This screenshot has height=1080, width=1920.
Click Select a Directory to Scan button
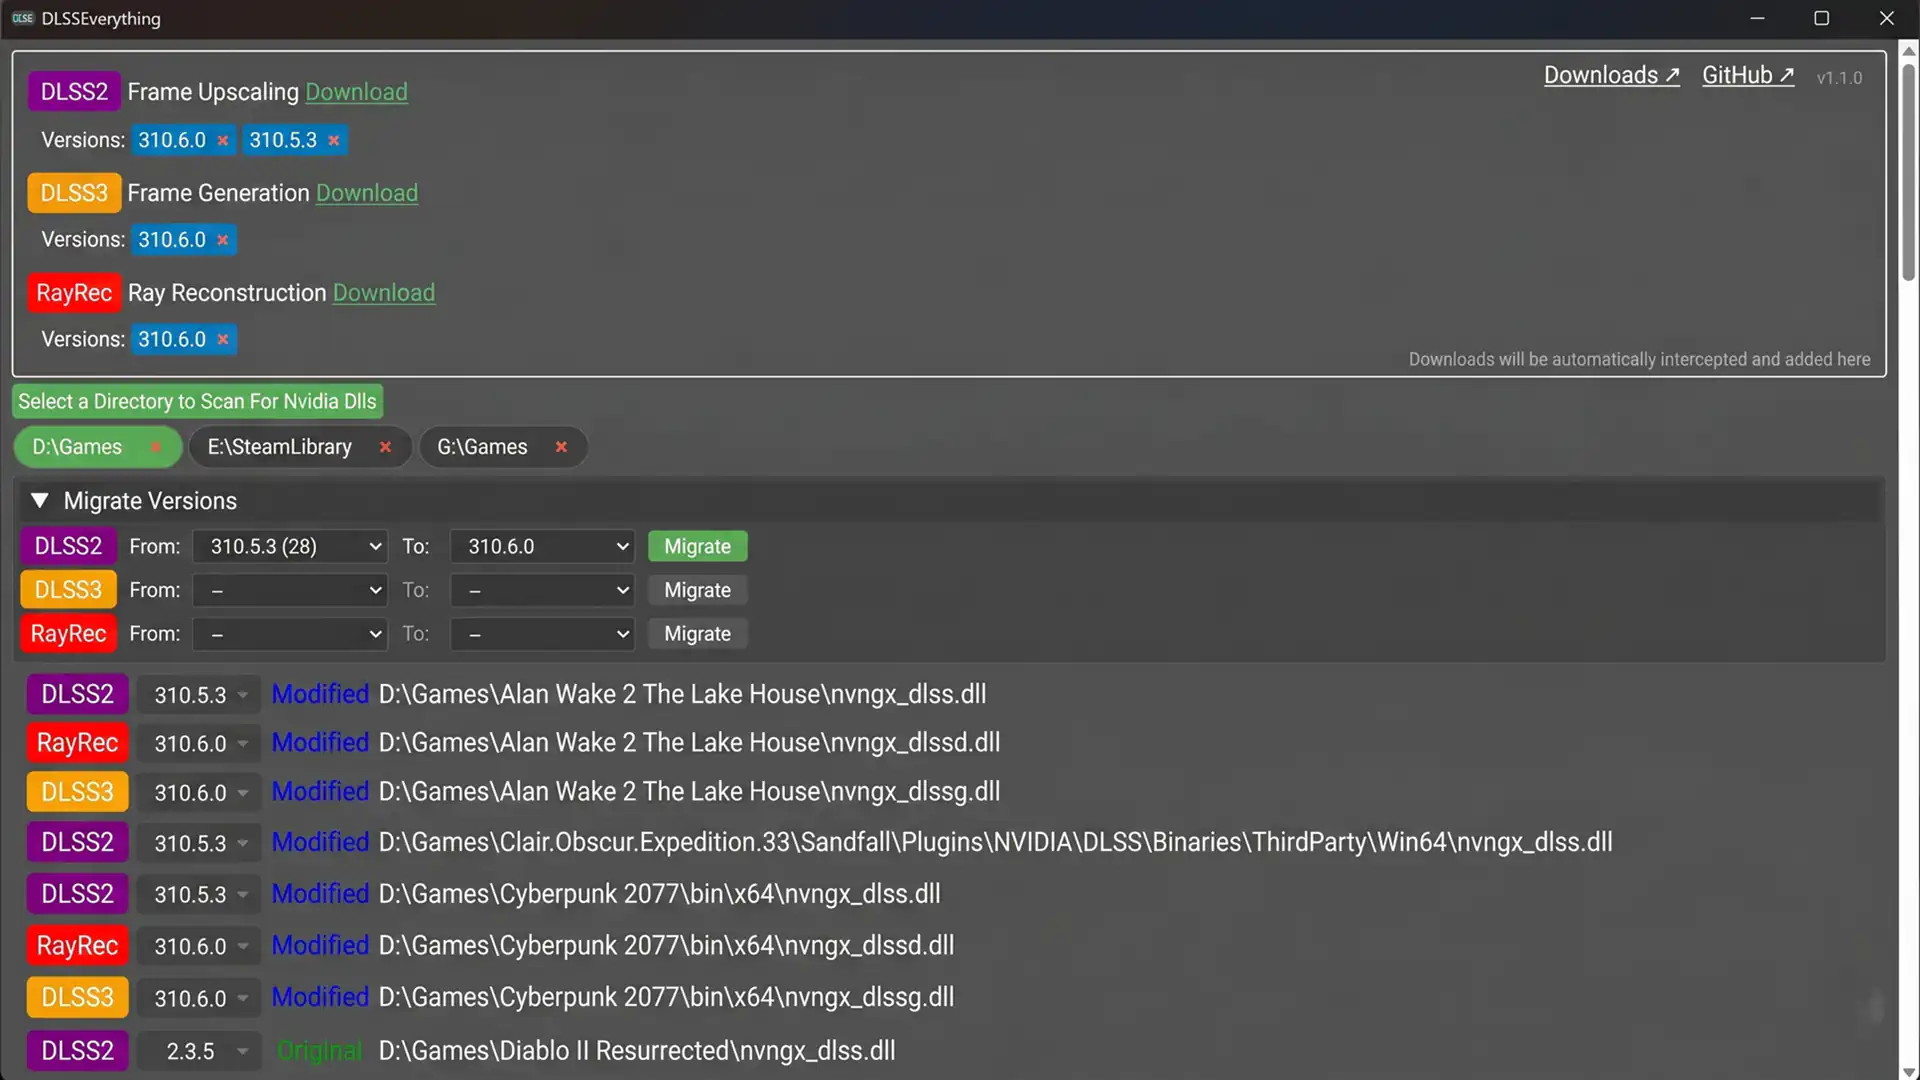197,402
